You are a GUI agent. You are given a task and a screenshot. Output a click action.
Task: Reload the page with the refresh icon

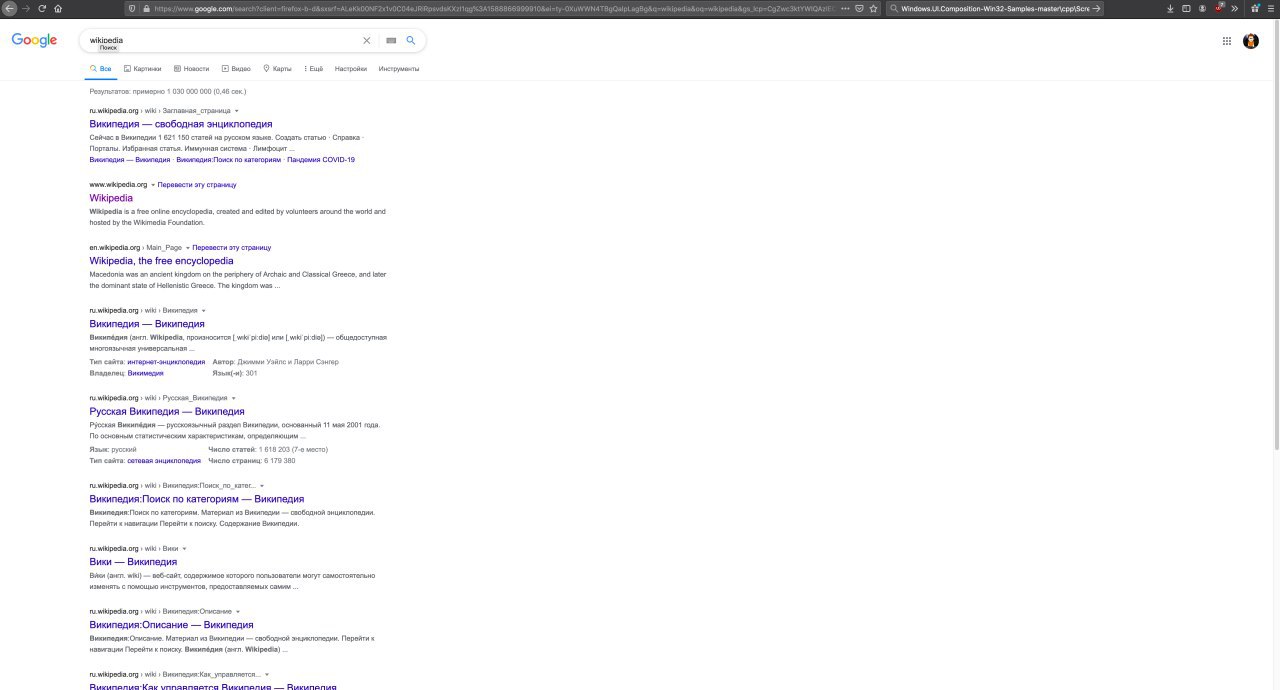click(x=41, y=8)
